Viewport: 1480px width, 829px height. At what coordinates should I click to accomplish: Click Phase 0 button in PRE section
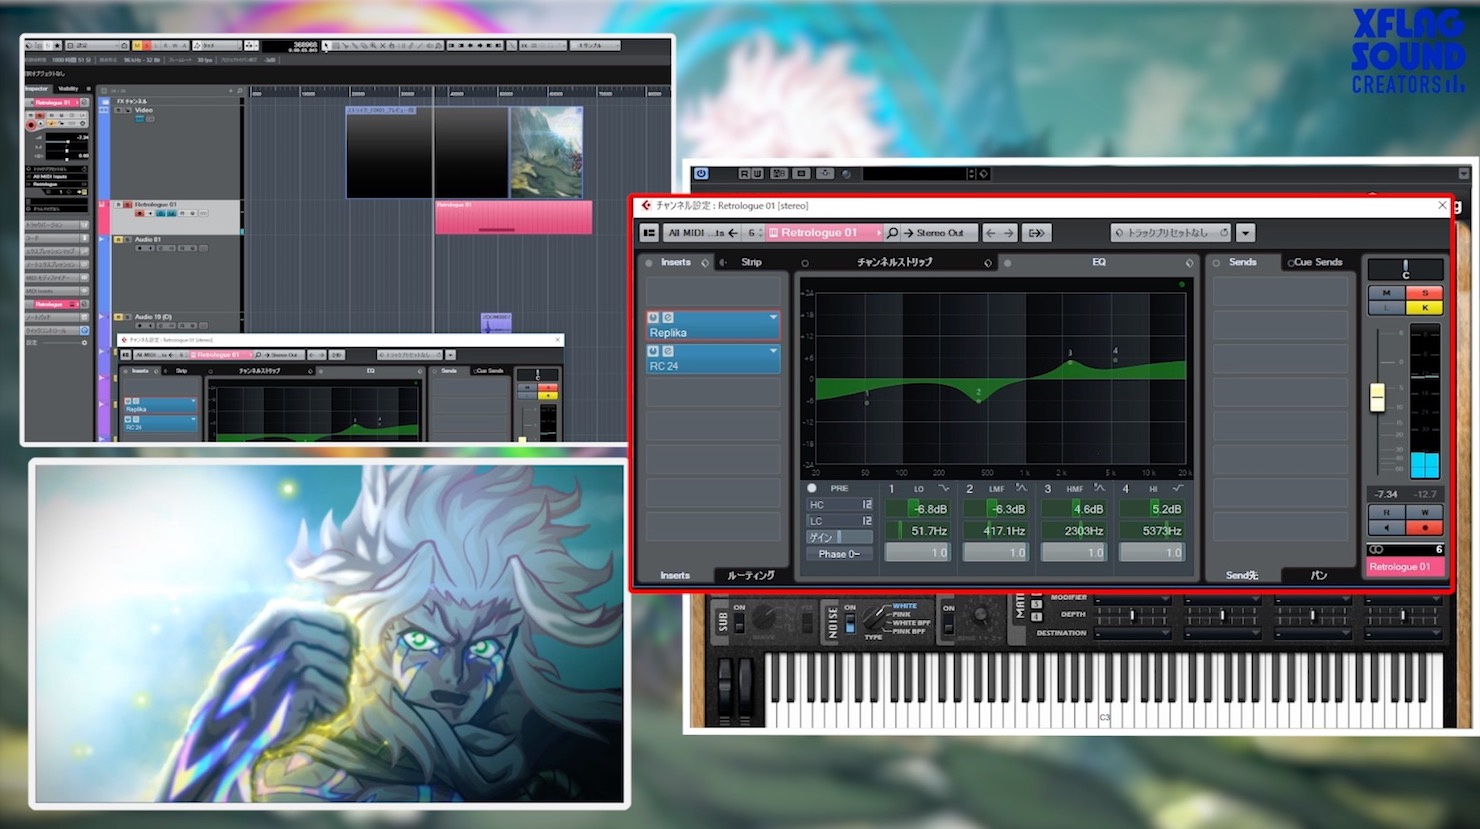pos(839,554)
